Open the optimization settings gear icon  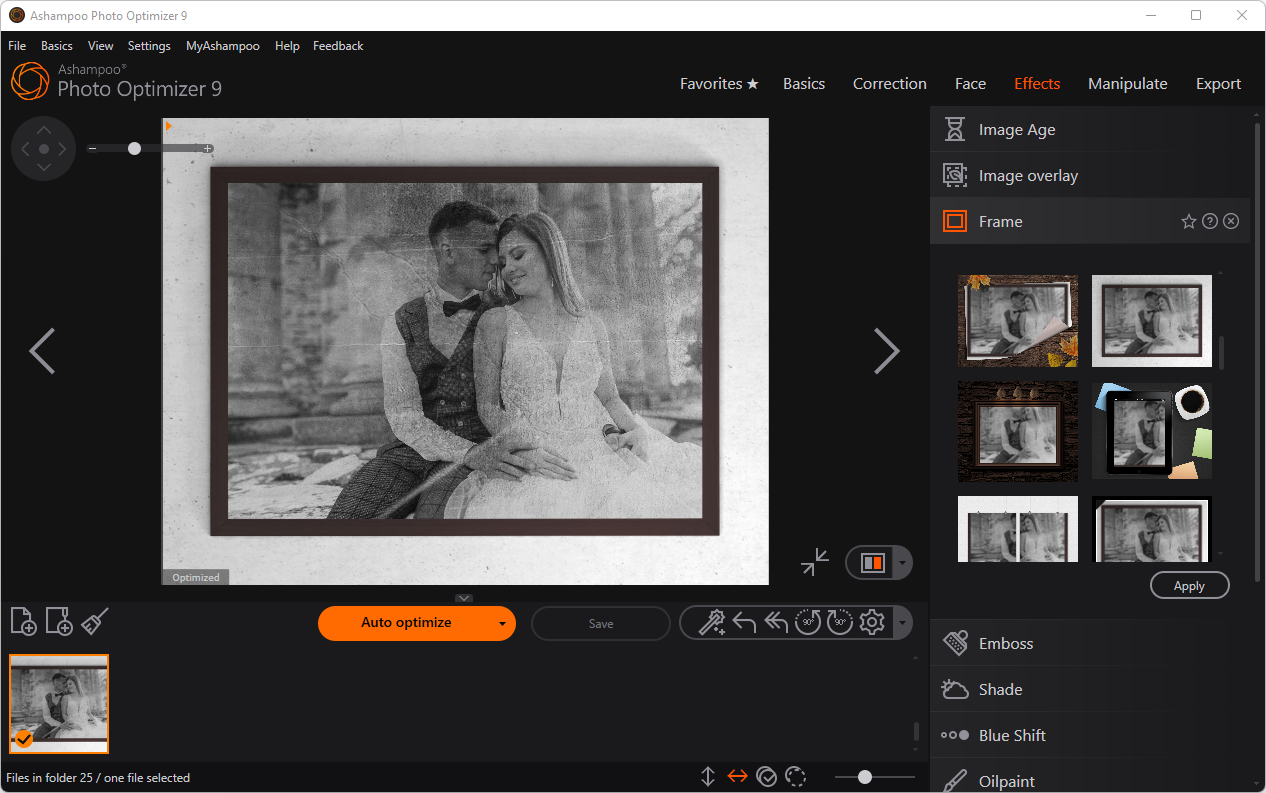coord(872,622)
